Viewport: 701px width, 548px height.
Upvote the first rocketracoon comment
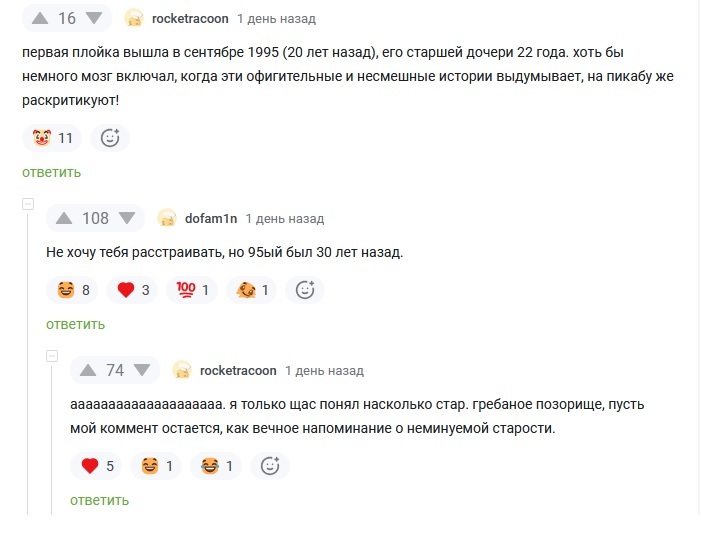pyautogui.click(x=41, y=18)
